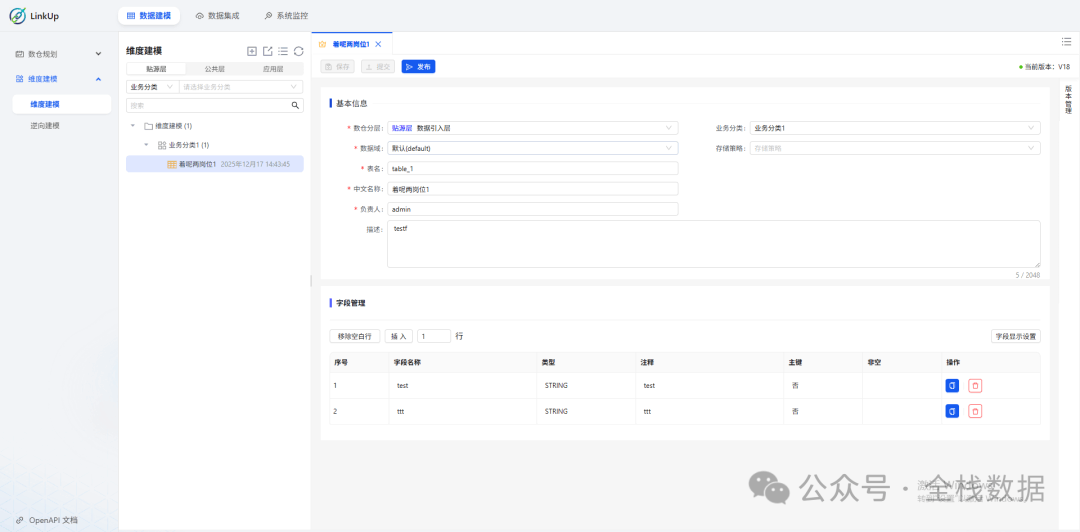
Task: Open 字段显示设置 field display settings
Action: (1015, 336)
